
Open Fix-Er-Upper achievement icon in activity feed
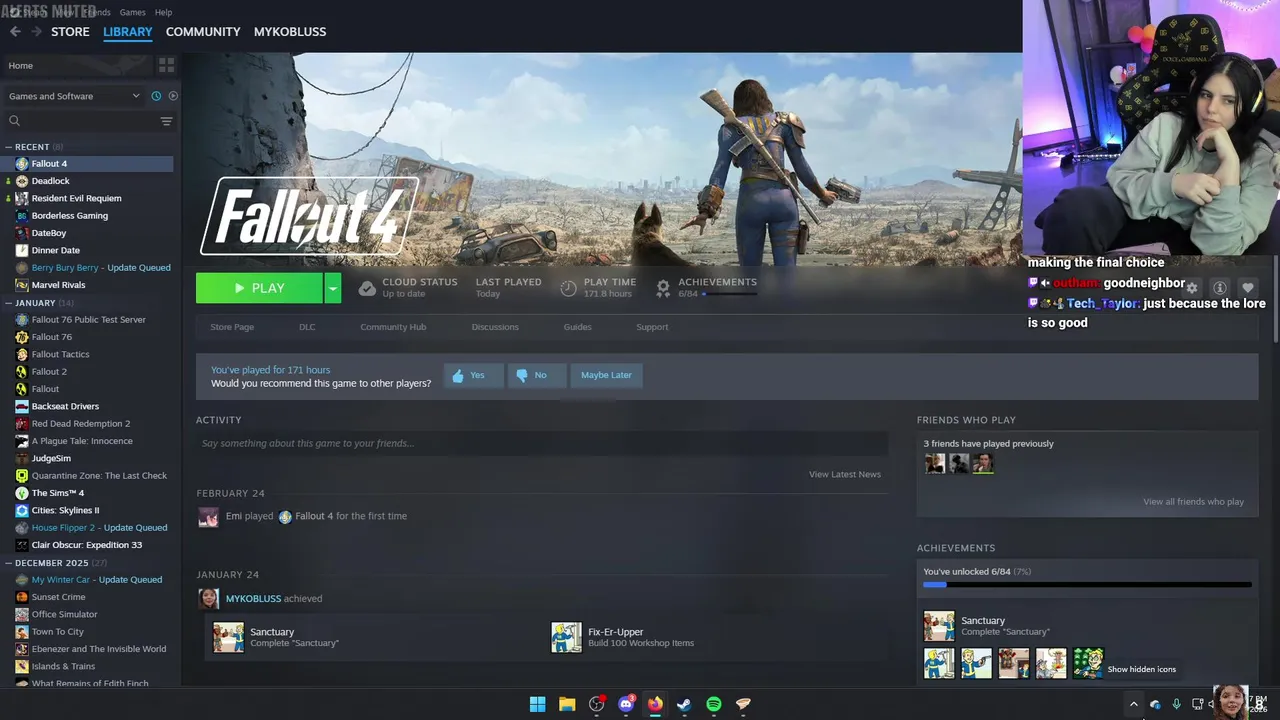point(566,637)
